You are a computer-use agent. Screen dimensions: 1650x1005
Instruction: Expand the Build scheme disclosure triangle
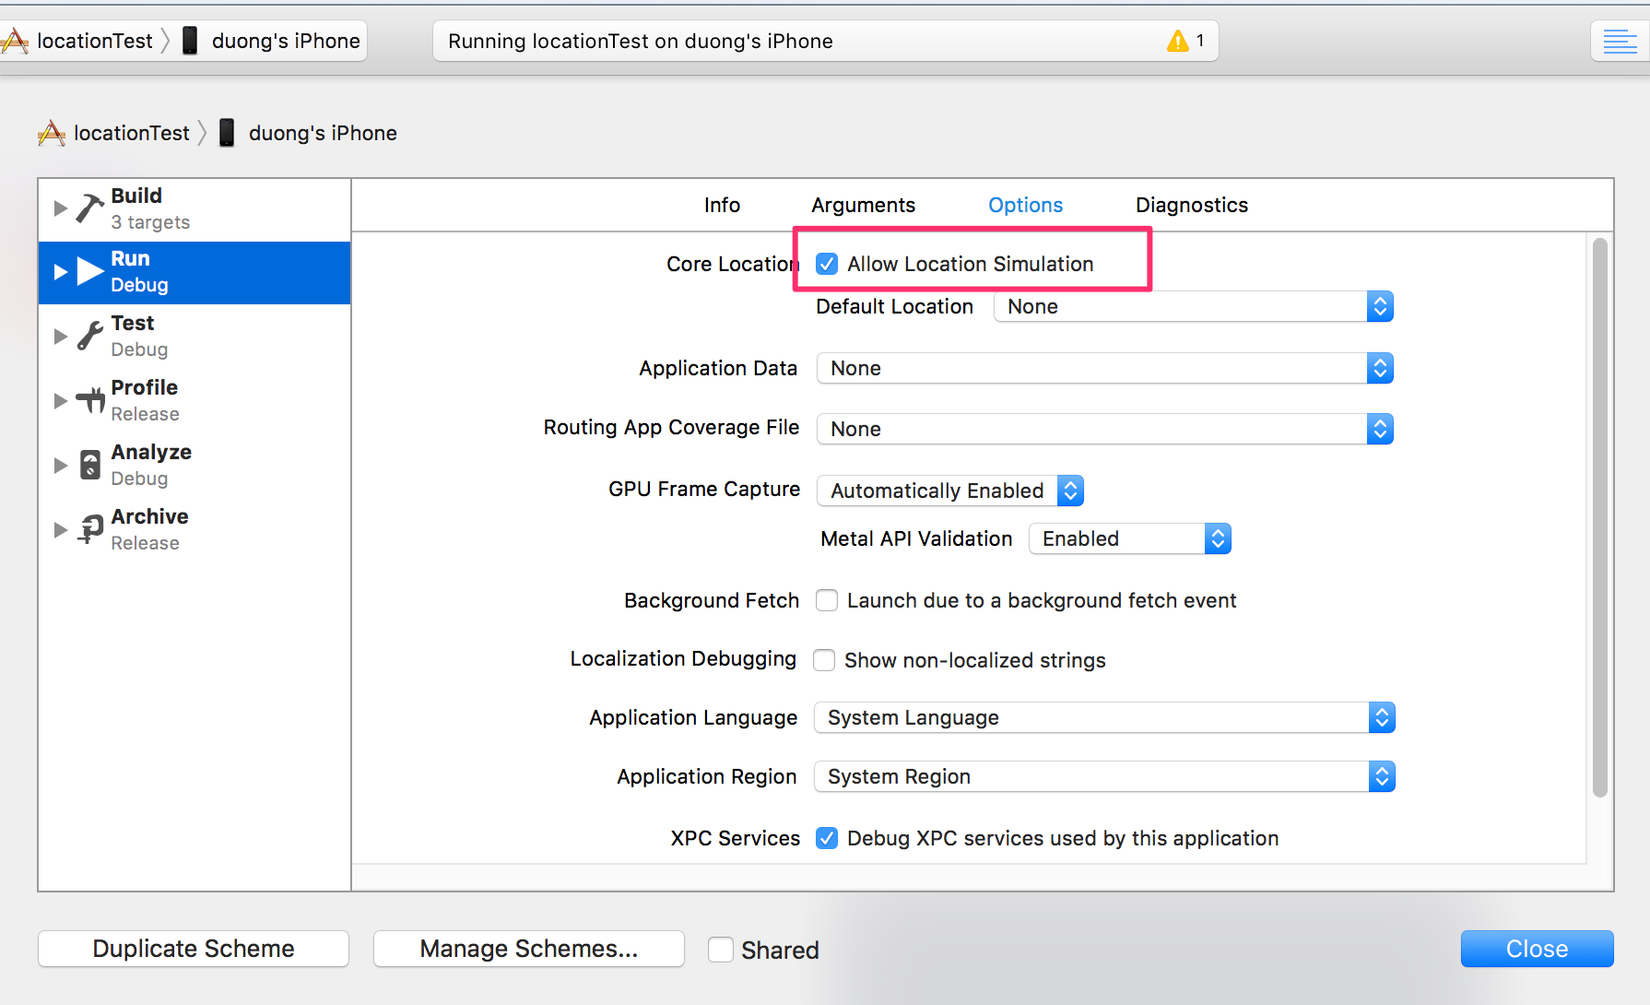pyautogui.click(x=59, y=208)
